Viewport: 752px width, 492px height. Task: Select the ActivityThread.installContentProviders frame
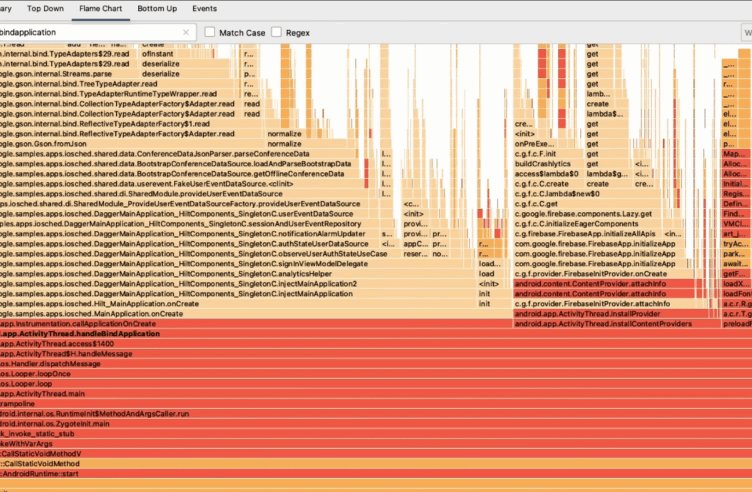pyautogui.click(x=616, y=324)
